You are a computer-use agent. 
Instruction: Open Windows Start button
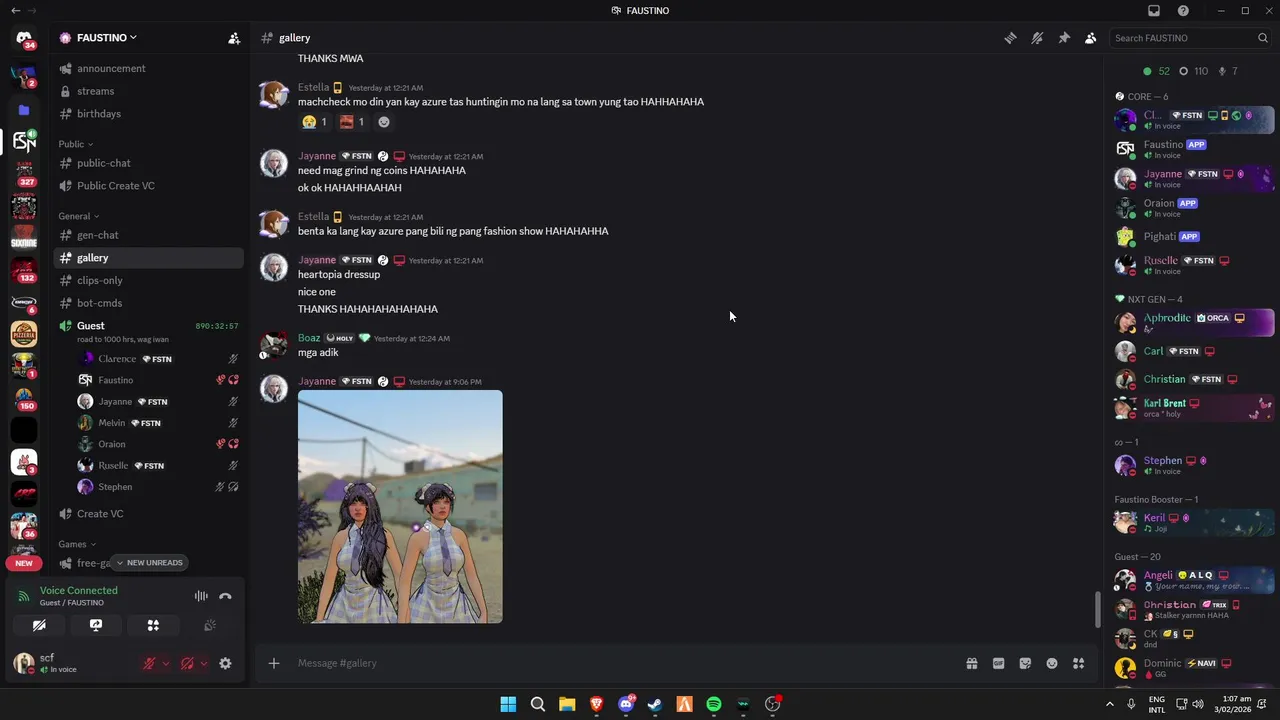click(508, 704)
